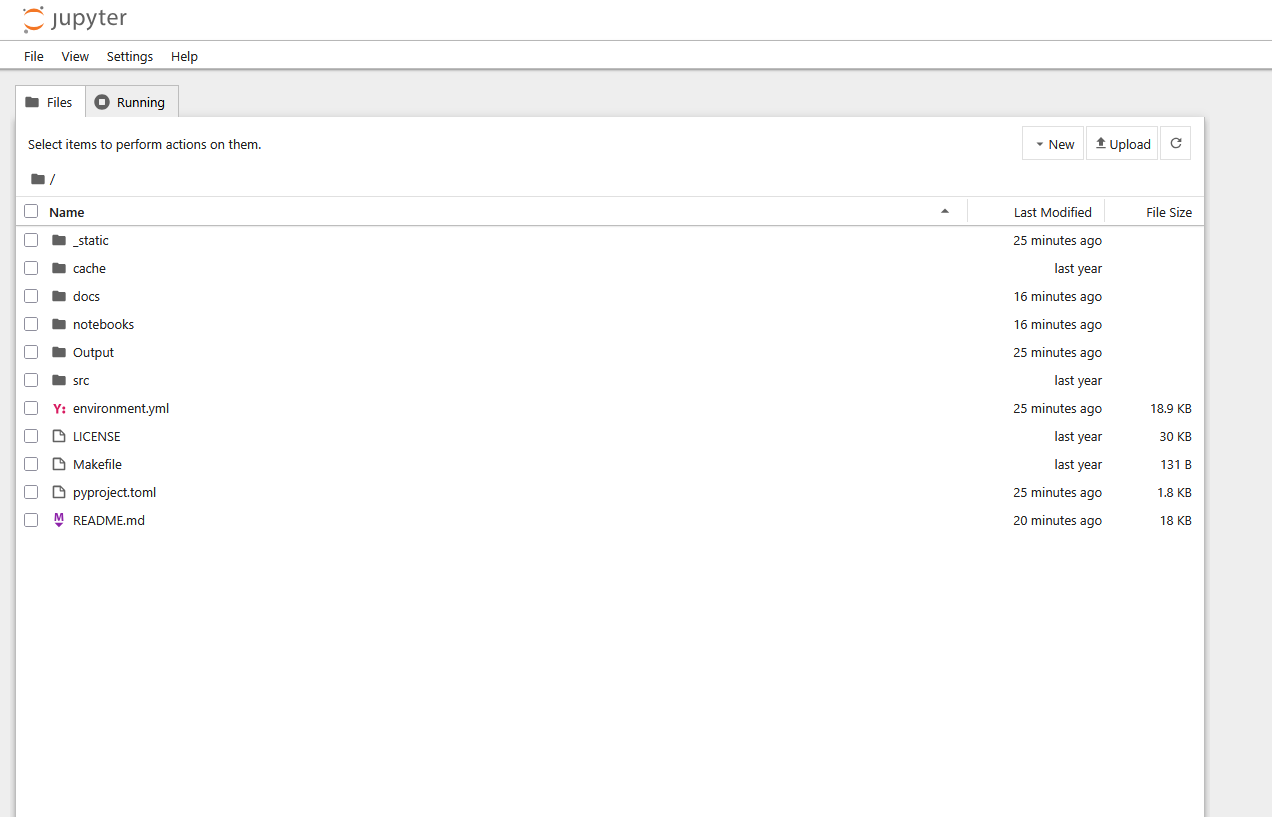1272x817 pixels.
Task: Open the Makefile entry
Action: 97,464
